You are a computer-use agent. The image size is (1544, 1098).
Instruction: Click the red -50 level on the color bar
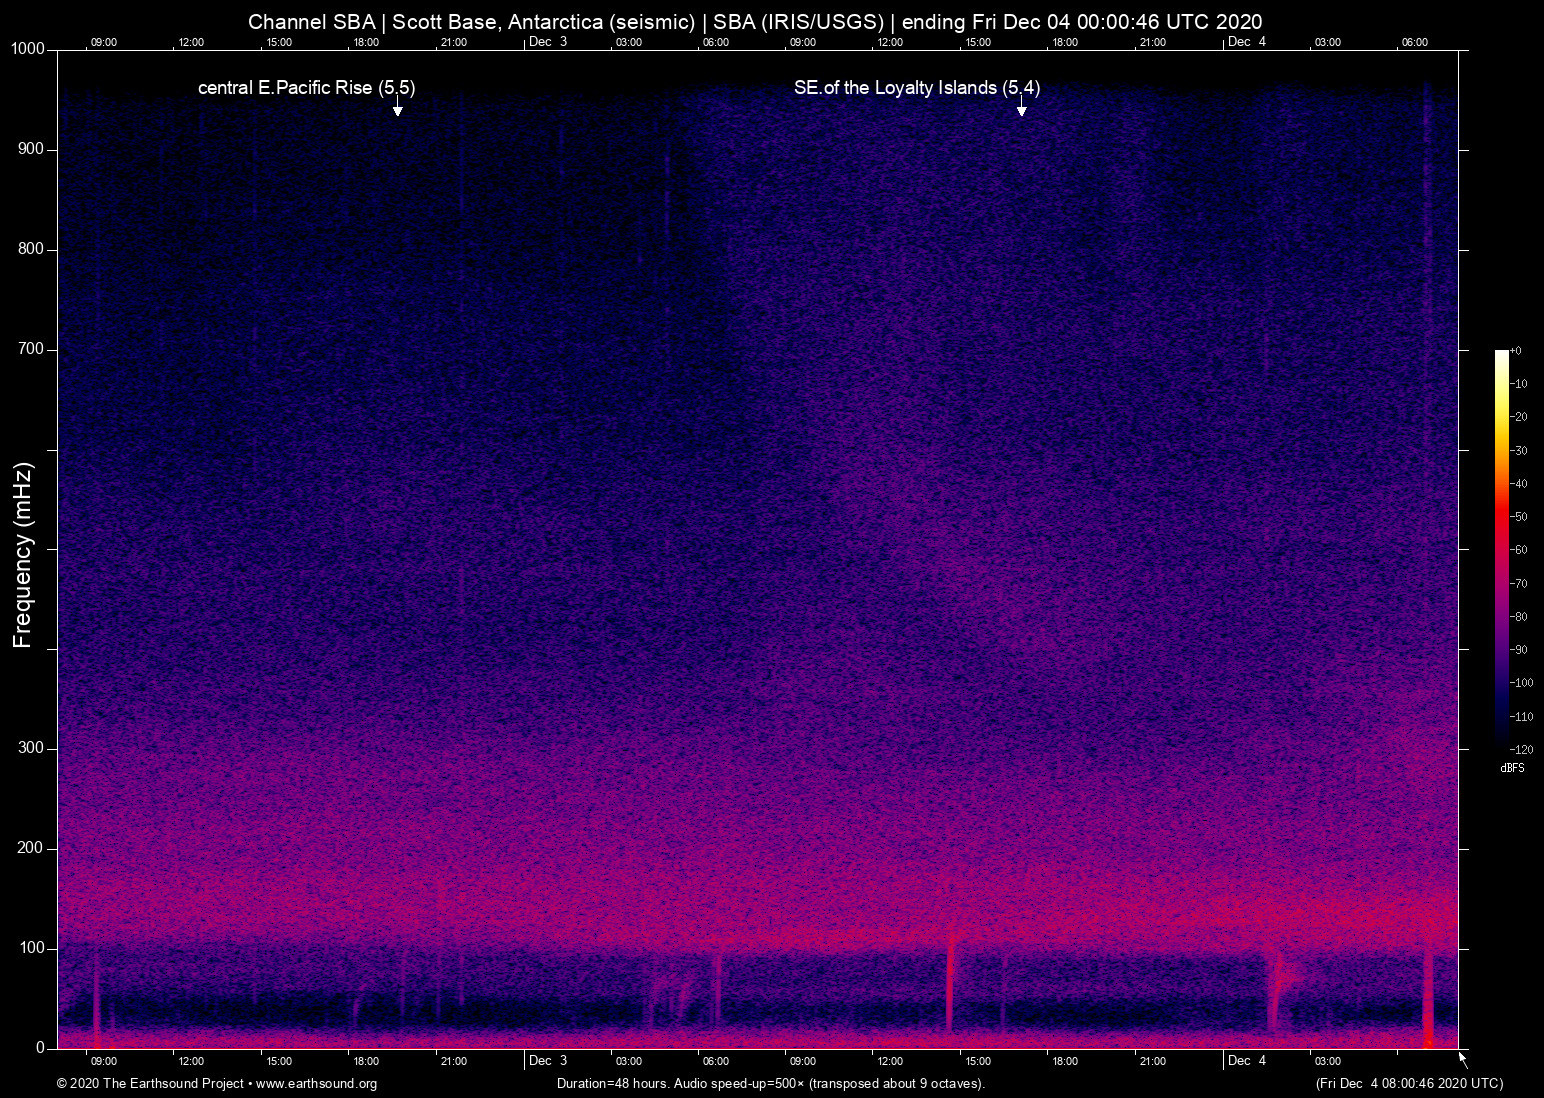[1501, 517]
